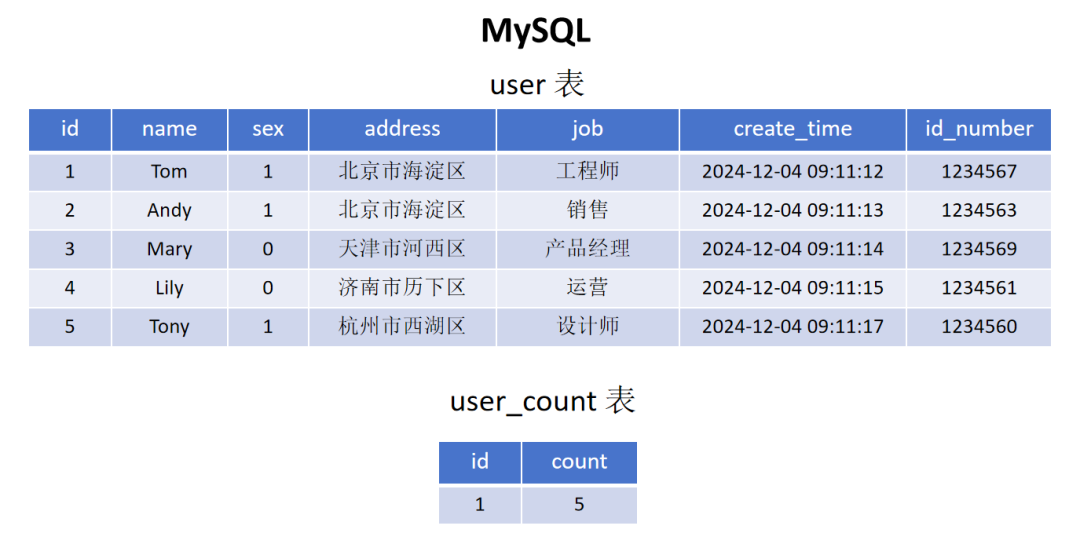
Task: Click the MySQL title text
Action: pos(536,32)
